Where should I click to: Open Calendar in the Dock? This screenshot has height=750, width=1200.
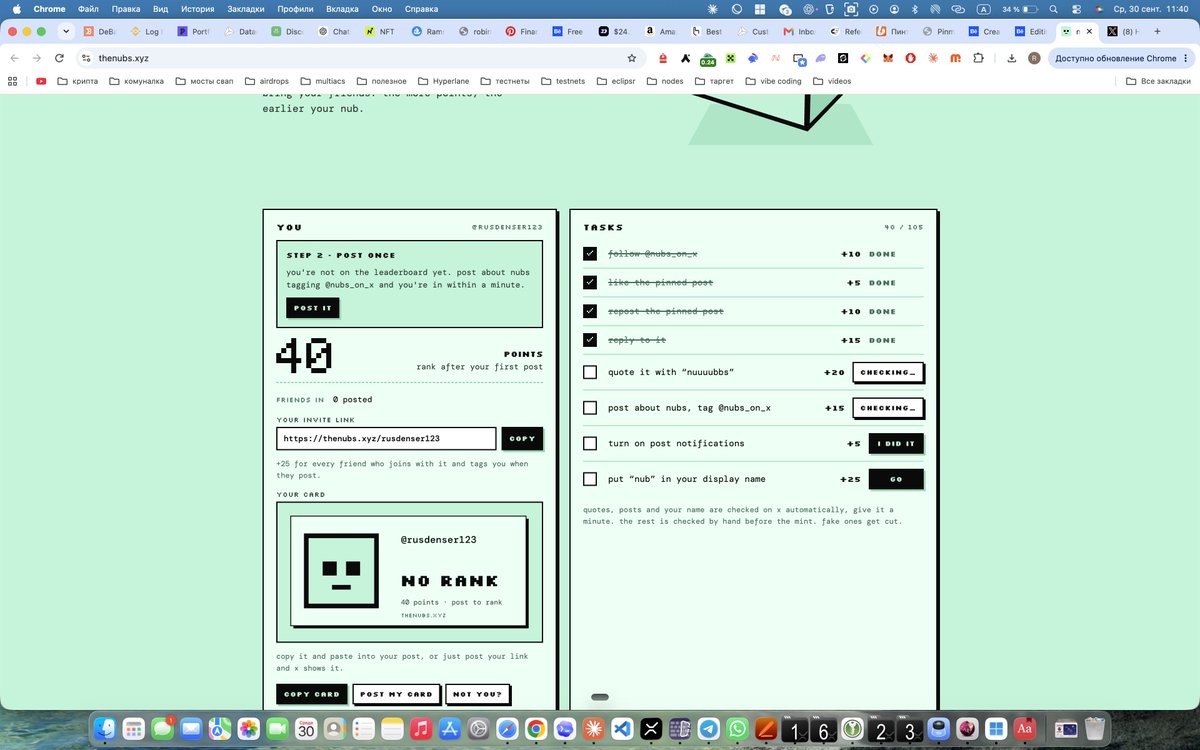307,730
